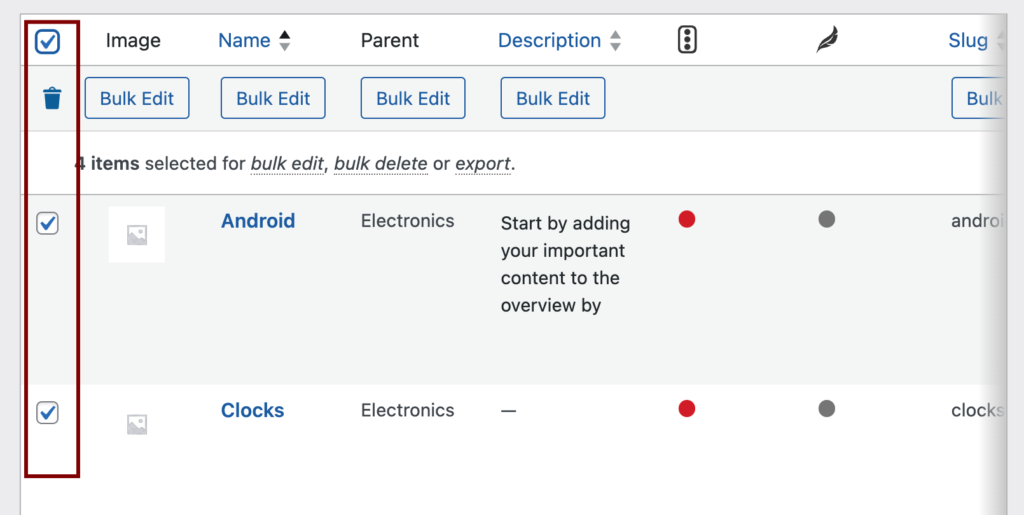This screenshot has width=1024, height=515.
Task: Click Bulk Edit under Name column
Action: pyautogui.click(x=273, y=98)
